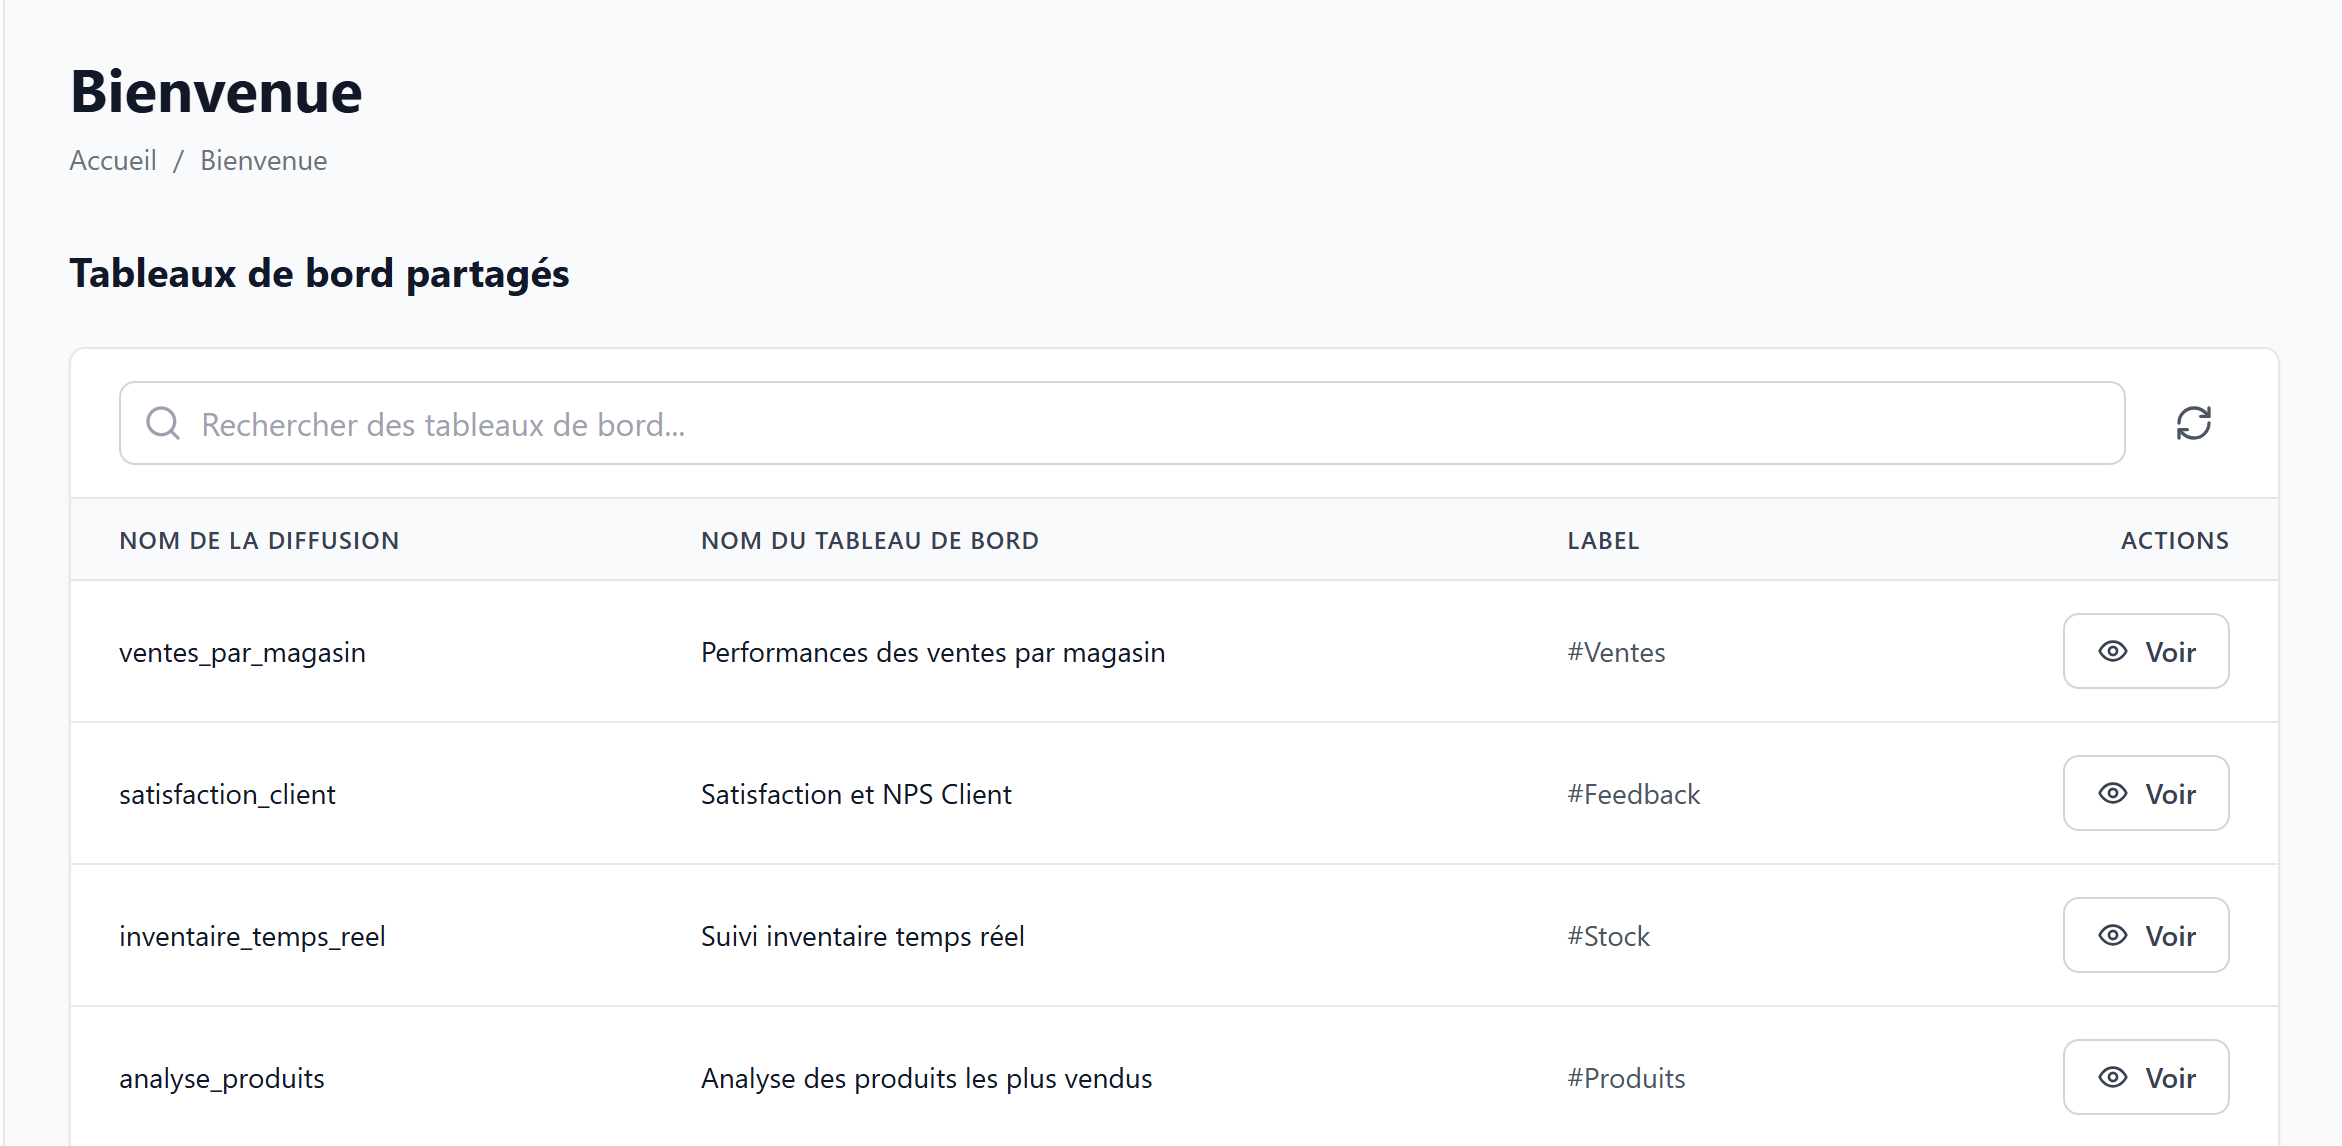This screenshot has width=2342, height=1146.
Task: Click the Bienvenue breadcrumb item
Action: point(263,160)
